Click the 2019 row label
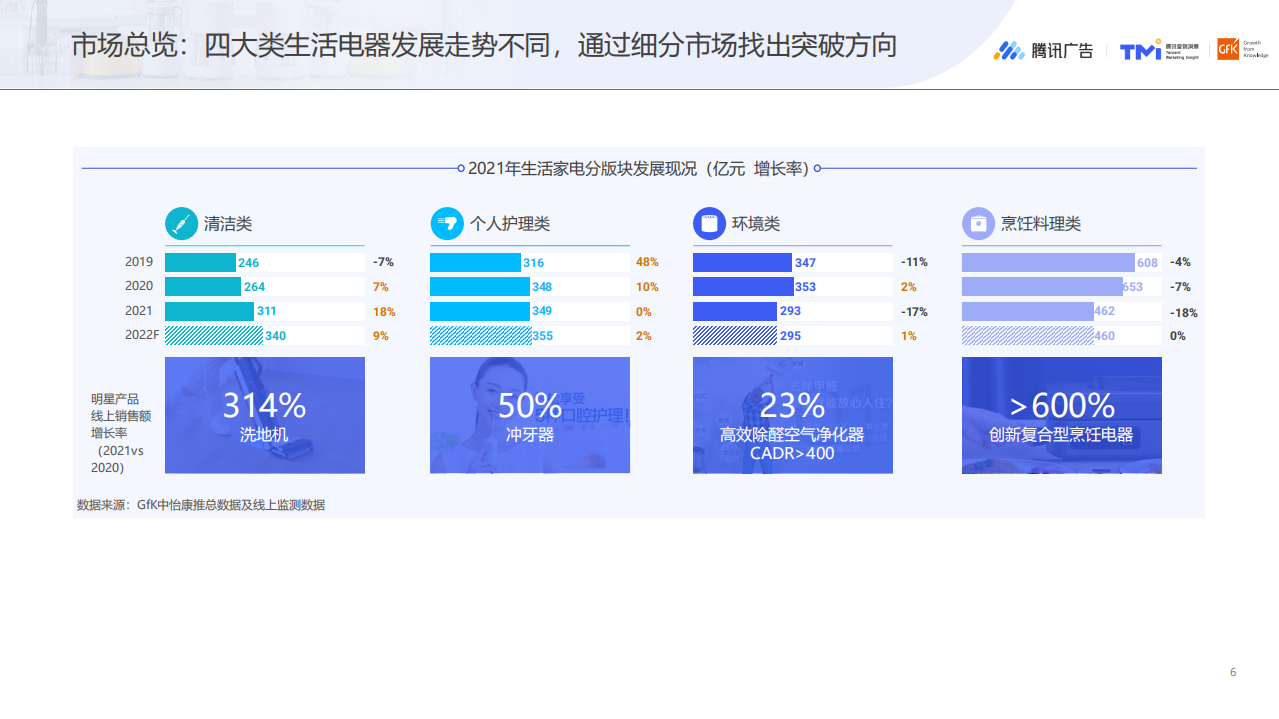 [x=138, y=261]
